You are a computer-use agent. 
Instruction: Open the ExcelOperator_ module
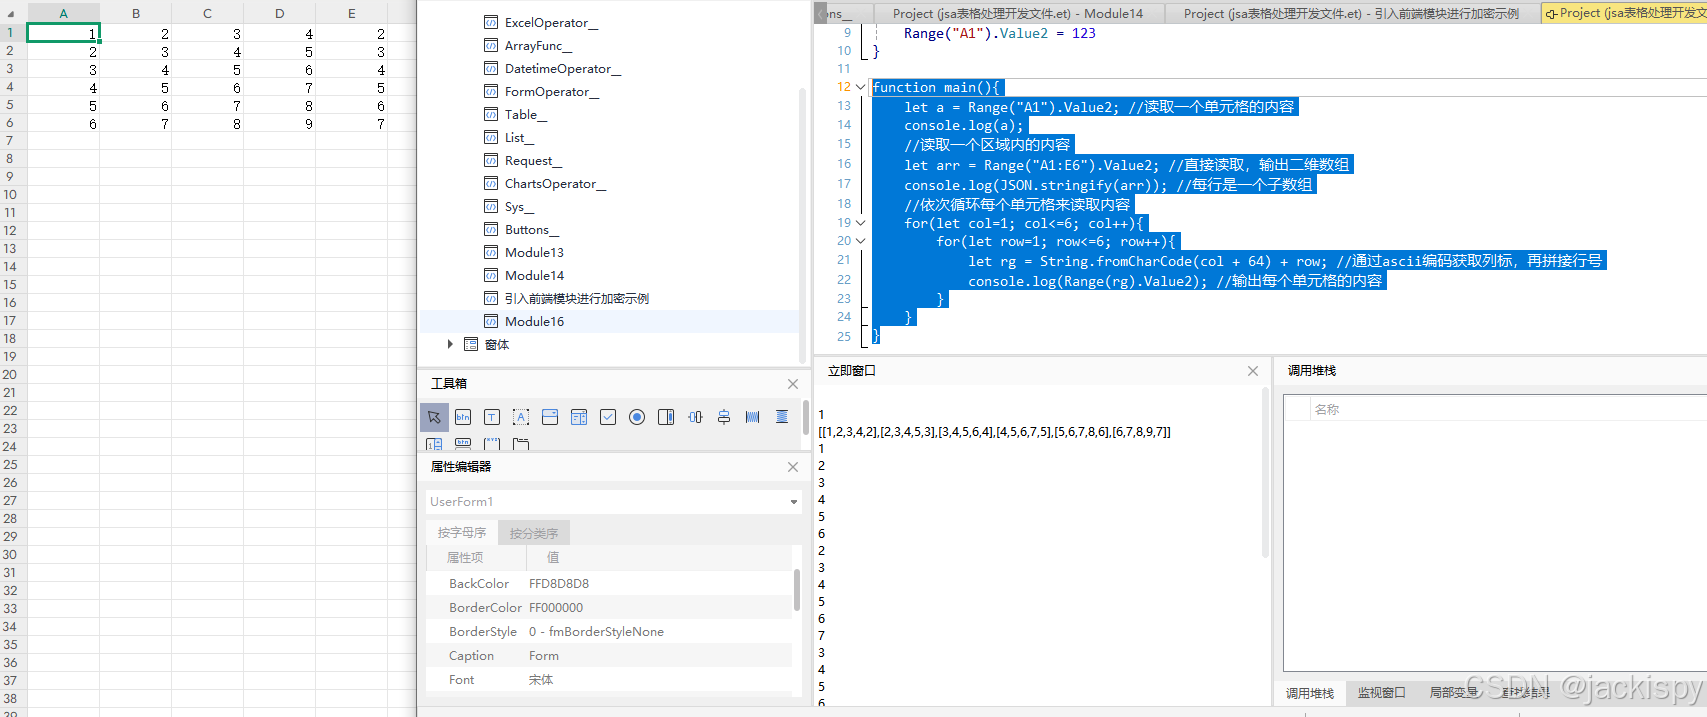point(551,22)
